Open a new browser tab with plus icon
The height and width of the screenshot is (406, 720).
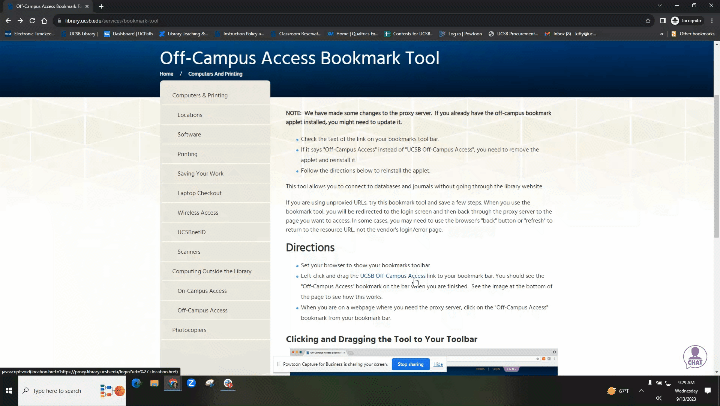coord(101,6)
